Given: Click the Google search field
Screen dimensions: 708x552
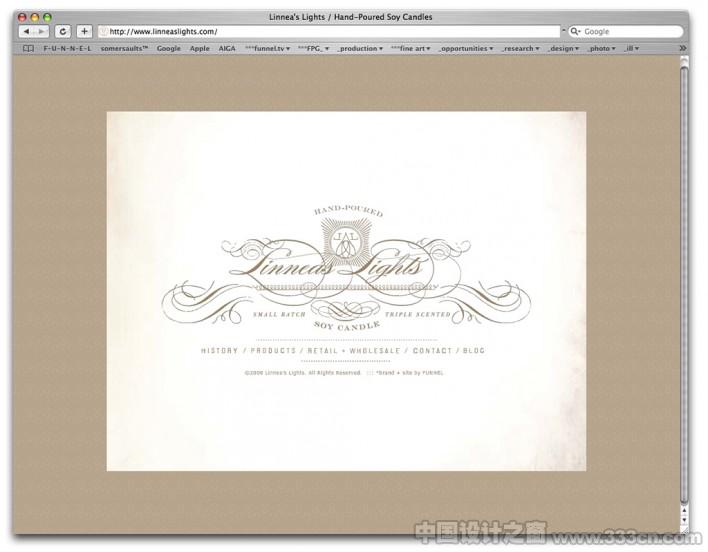Looking at the screenshot, I should point(626,32).
